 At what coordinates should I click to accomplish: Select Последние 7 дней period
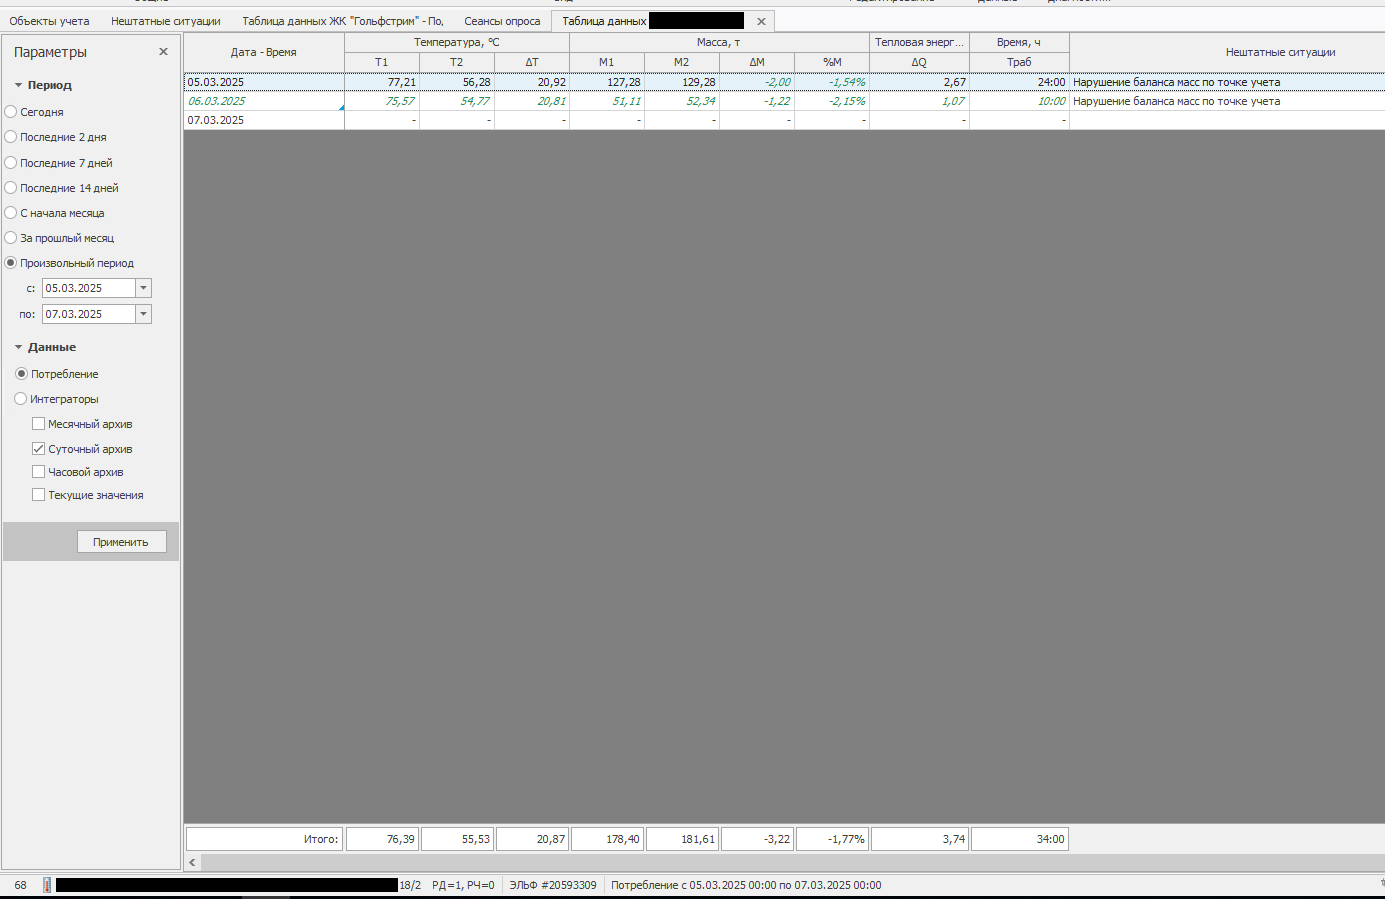coord(11,163)
